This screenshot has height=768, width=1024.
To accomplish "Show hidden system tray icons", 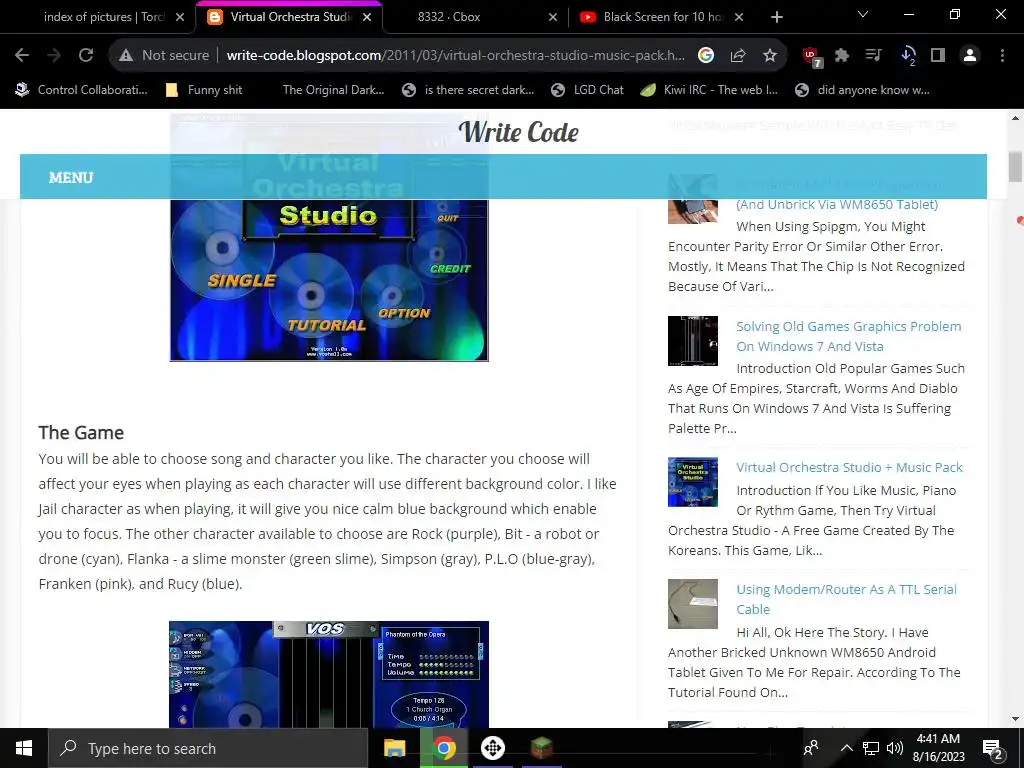I will point(846,748).
